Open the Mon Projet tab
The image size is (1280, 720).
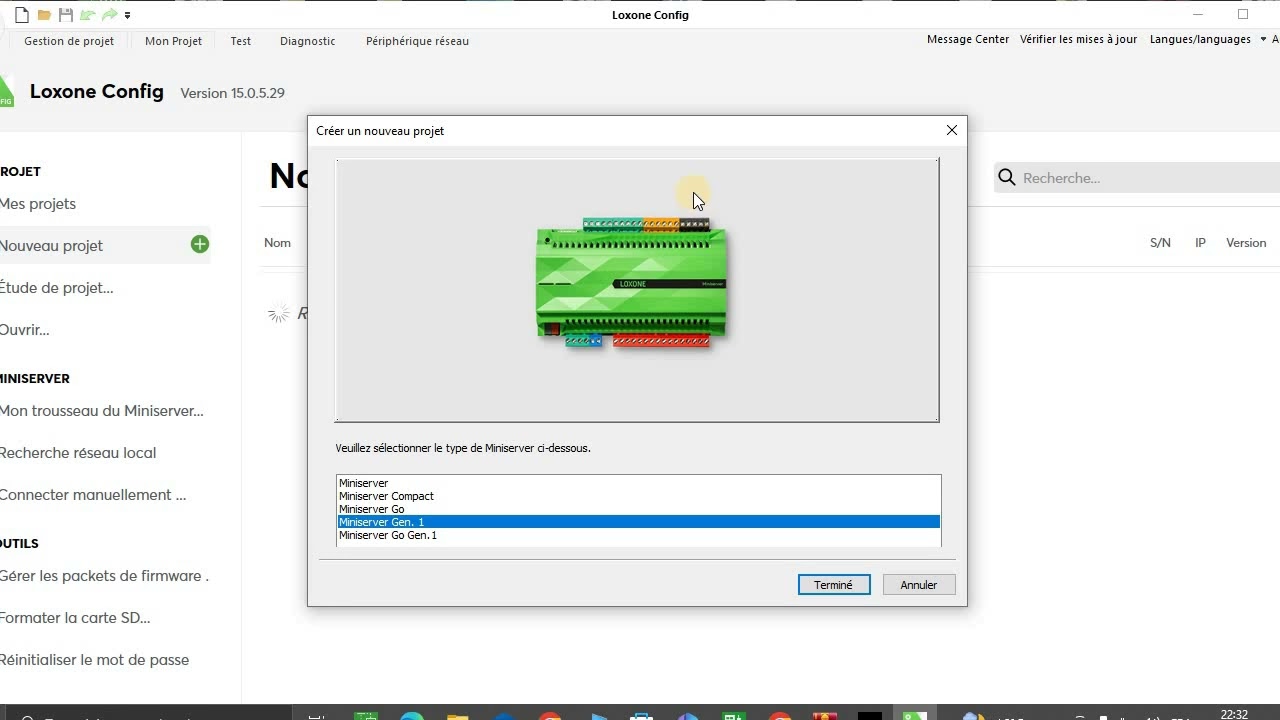point(173,41)
